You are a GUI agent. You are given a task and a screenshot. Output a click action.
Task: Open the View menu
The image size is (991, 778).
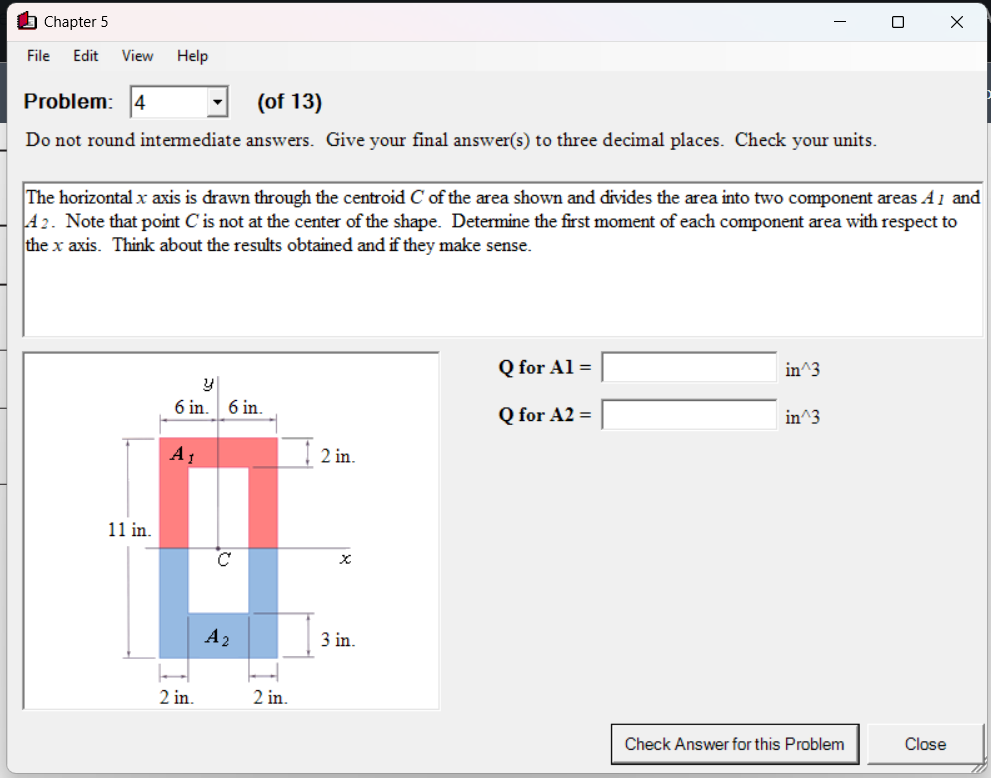tap(137, 56)
